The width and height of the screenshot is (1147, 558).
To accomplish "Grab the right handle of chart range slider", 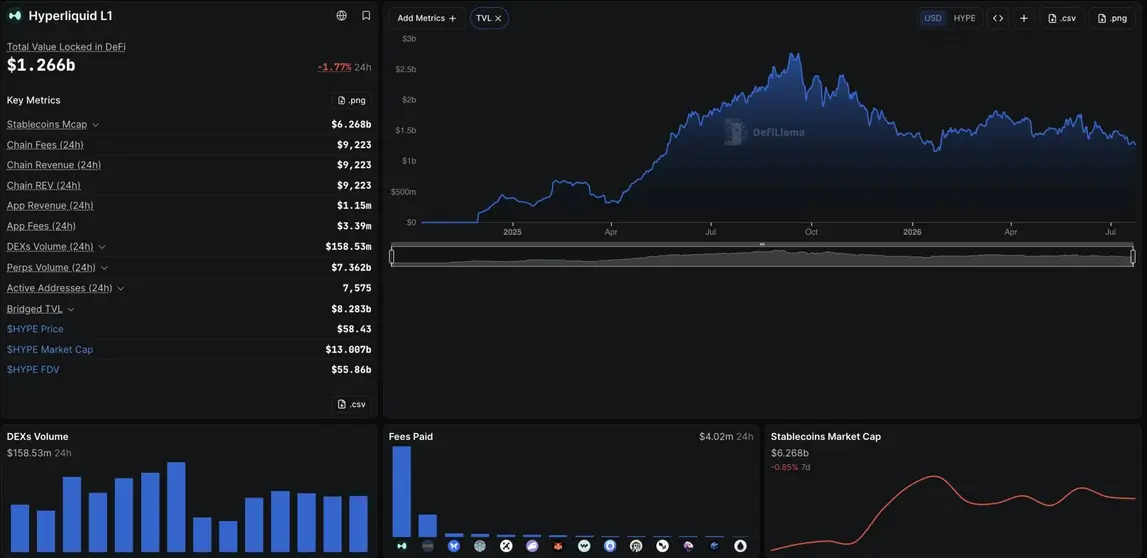I will [1133, 256].
